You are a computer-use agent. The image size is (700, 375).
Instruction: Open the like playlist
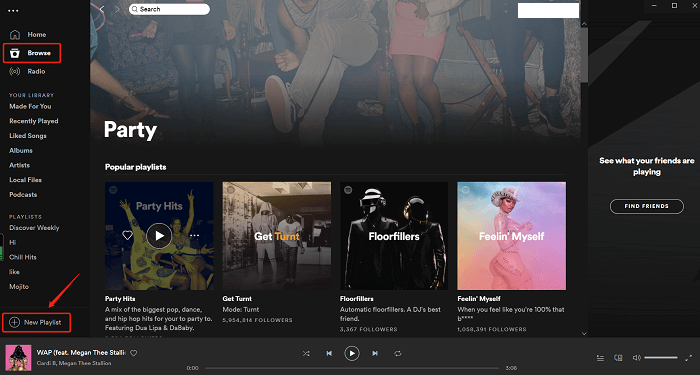14,272
